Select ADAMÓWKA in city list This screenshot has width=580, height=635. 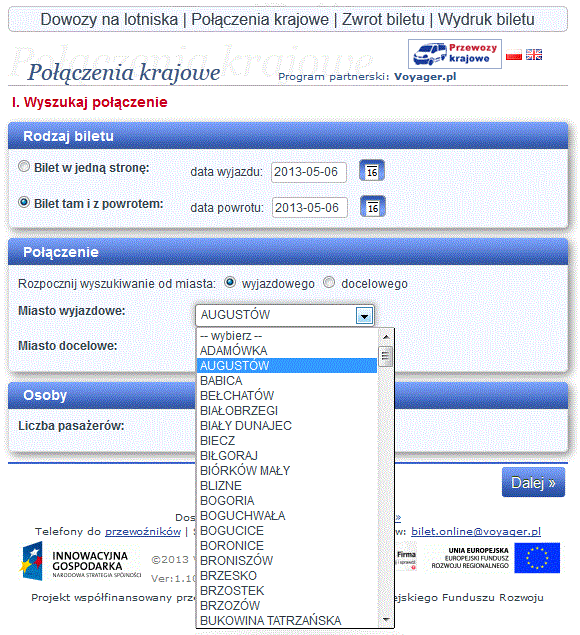point(287,351)
